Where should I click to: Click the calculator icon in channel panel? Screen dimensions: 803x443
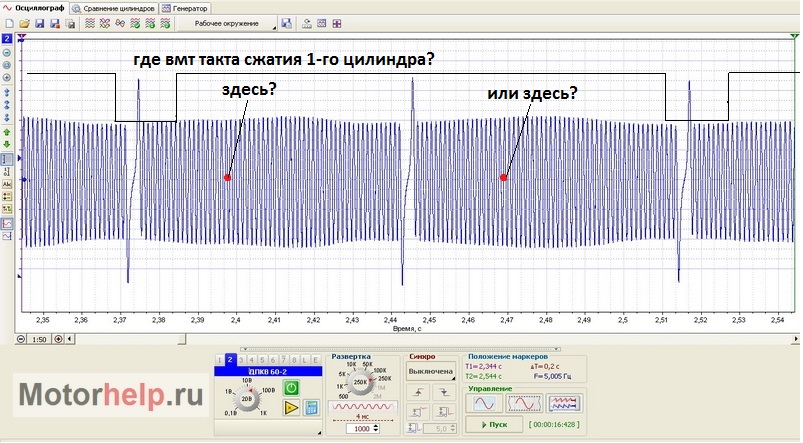click(x=311, y=407)
